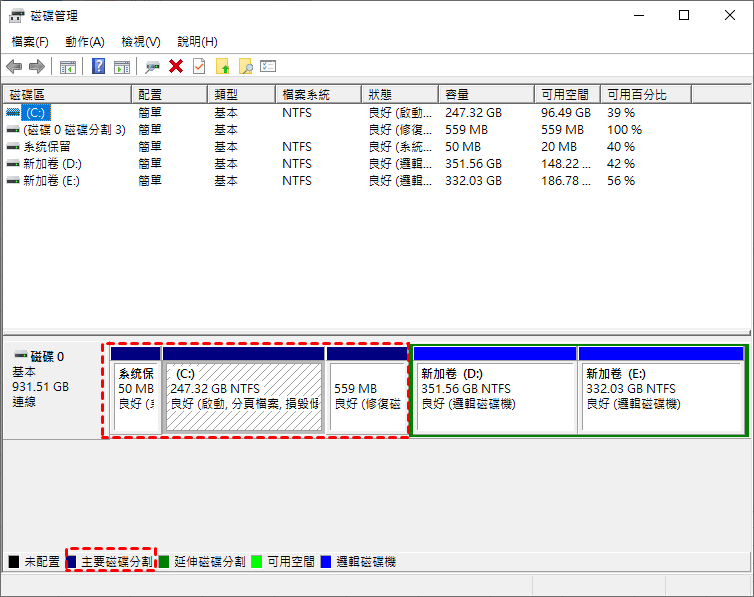This screenshot has height=597, width=754.
Task: Click the Forward arrow toolbar icon
Action: pos(37,66)
